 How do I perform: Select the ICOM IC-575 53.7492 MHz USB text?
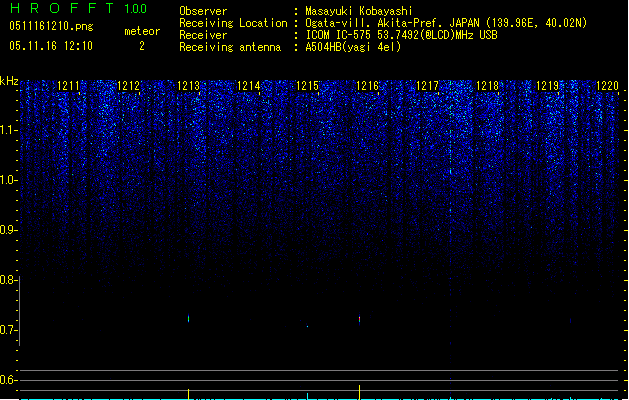click(401, 35)
